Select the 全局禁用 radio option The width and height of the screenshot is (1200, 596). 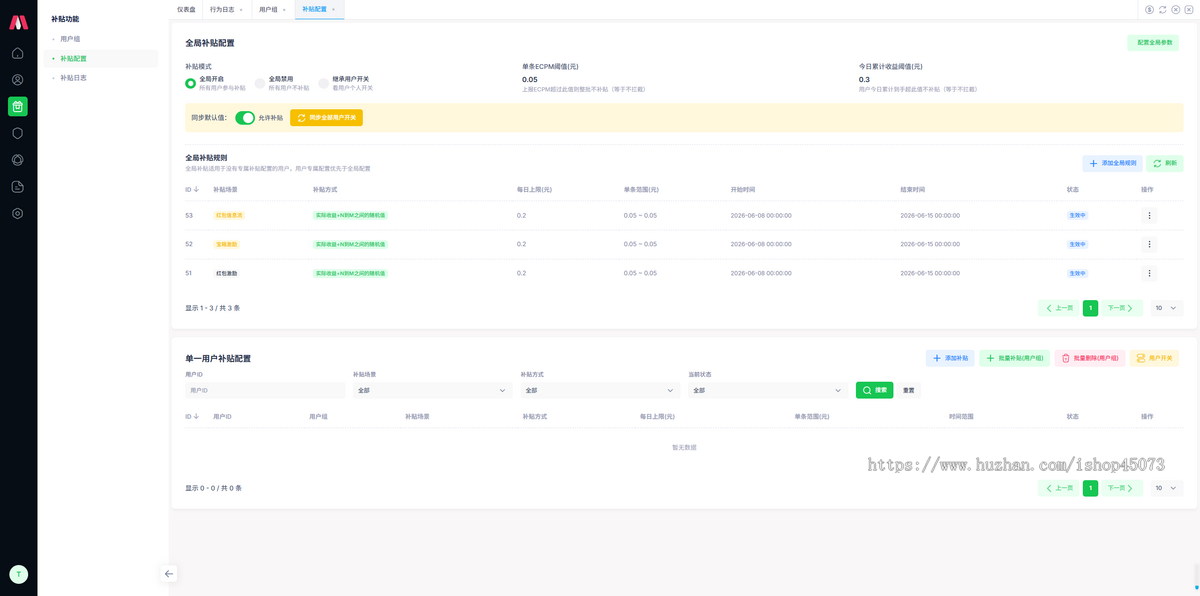260,83
